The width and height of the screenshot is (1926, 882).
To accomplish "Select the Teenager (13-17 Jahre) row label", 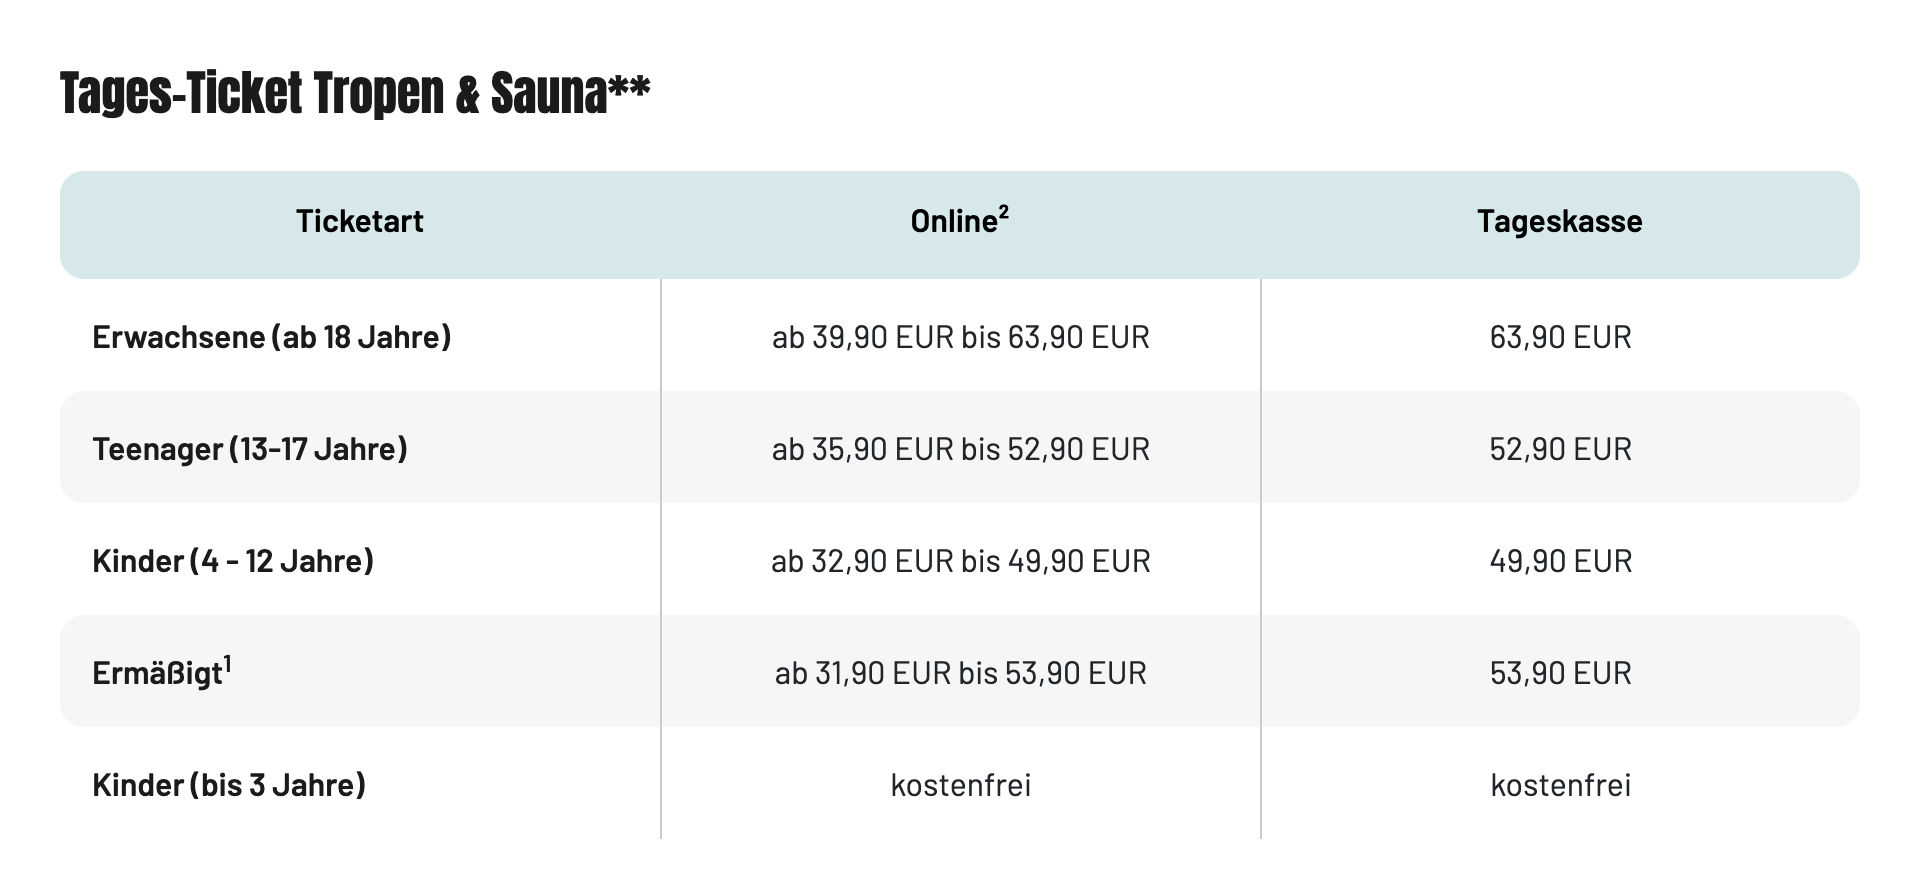I will click(x=250, y=449).
